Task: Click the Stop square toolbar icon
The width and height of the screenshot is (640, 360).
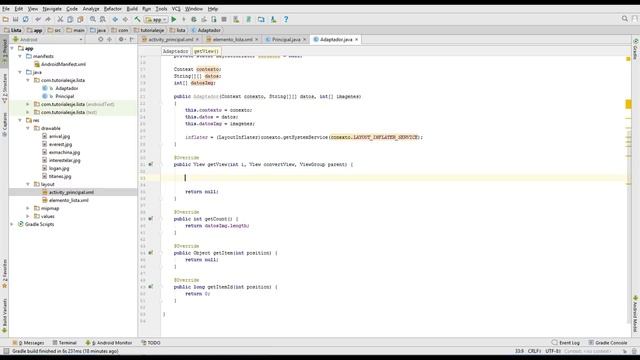Action: [224, 19]
